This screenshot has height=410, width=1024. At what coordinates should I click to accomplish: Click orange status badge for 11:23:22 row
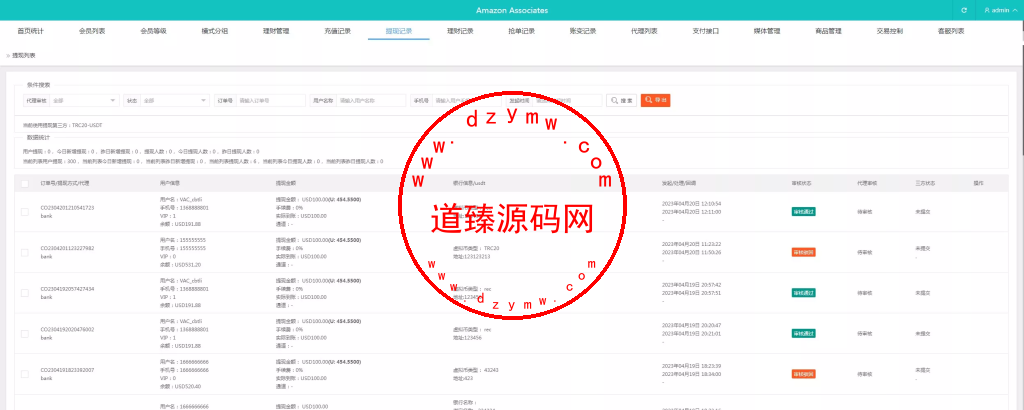point(803,252)
